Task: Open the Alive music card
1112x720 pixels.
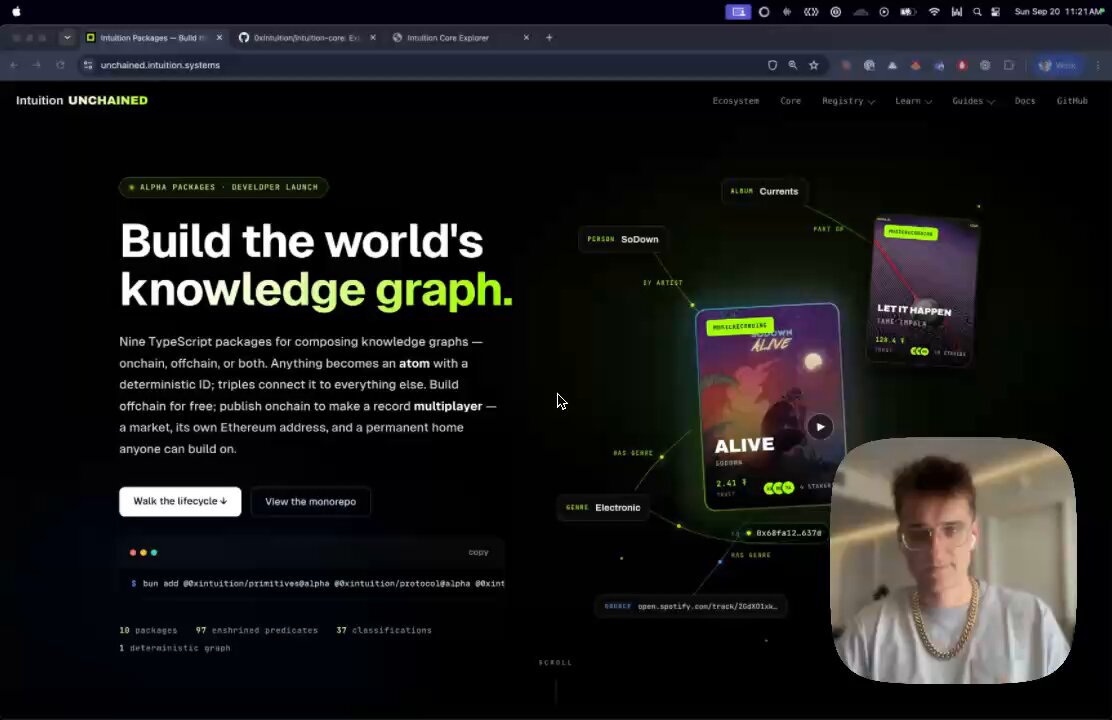Action: [x=770, y=407]
